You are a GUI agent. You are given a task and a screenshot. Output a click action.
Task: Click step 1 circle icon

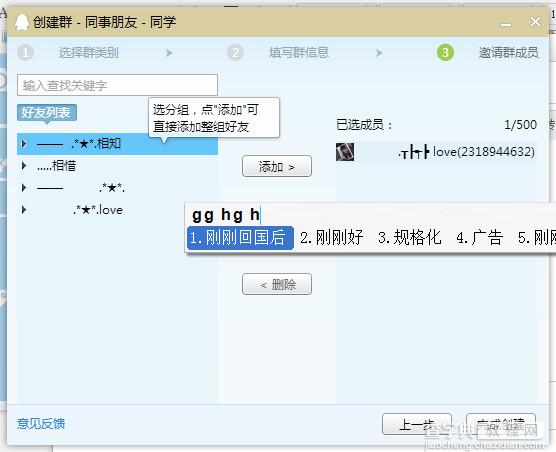pos(25,53)
